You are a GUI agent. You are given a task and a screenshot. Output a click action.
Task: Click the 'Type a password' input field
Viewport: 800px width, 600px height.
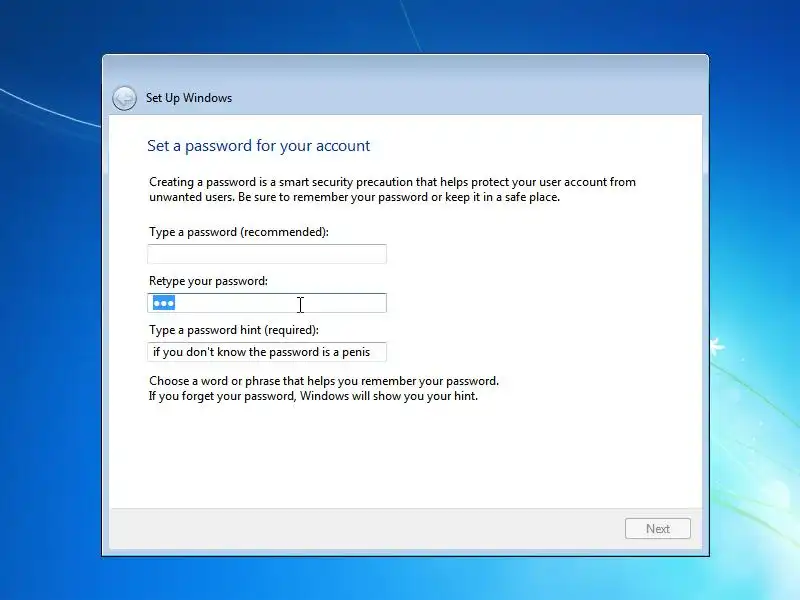267,254
